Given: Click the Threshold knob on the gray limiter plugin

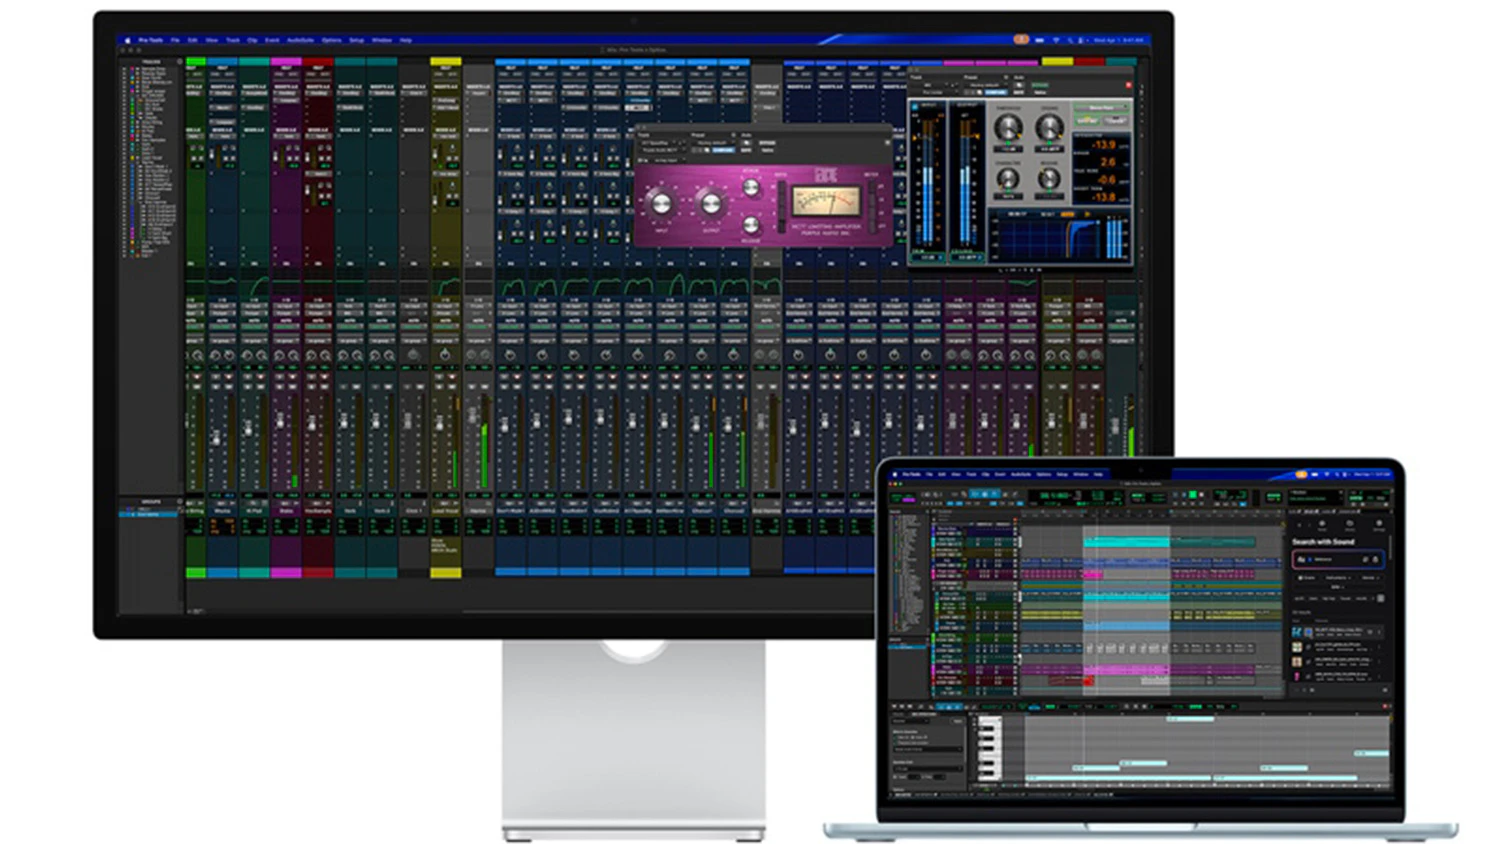Looking at the screenshot, I should (1008, 128).
